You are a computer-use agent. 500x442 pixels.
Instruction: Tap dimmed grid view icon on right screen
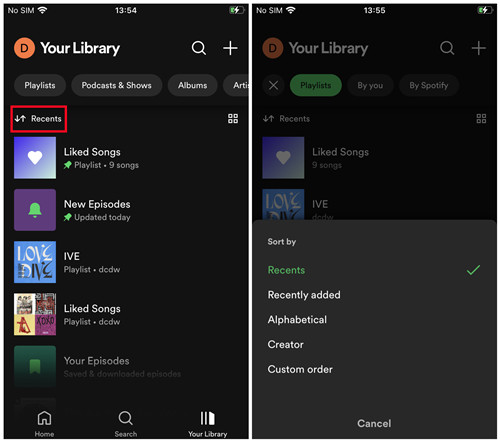click(x=481, y=118)
